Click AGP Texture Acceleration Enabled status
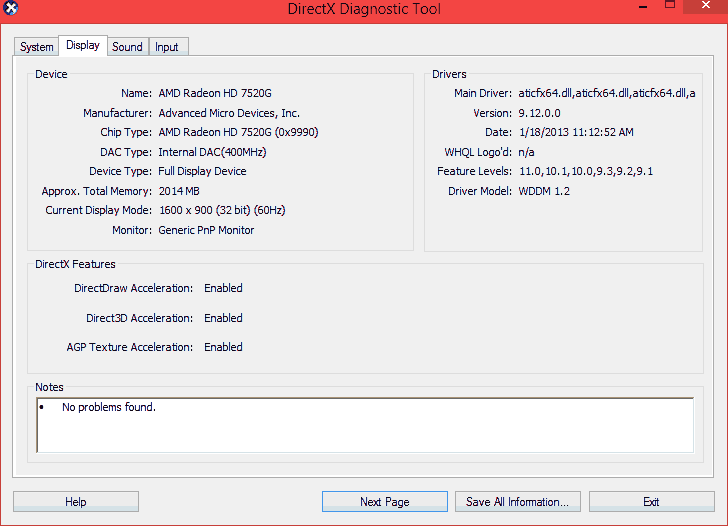Viewport: 728px width, 526px height. (x=223, y=347)
